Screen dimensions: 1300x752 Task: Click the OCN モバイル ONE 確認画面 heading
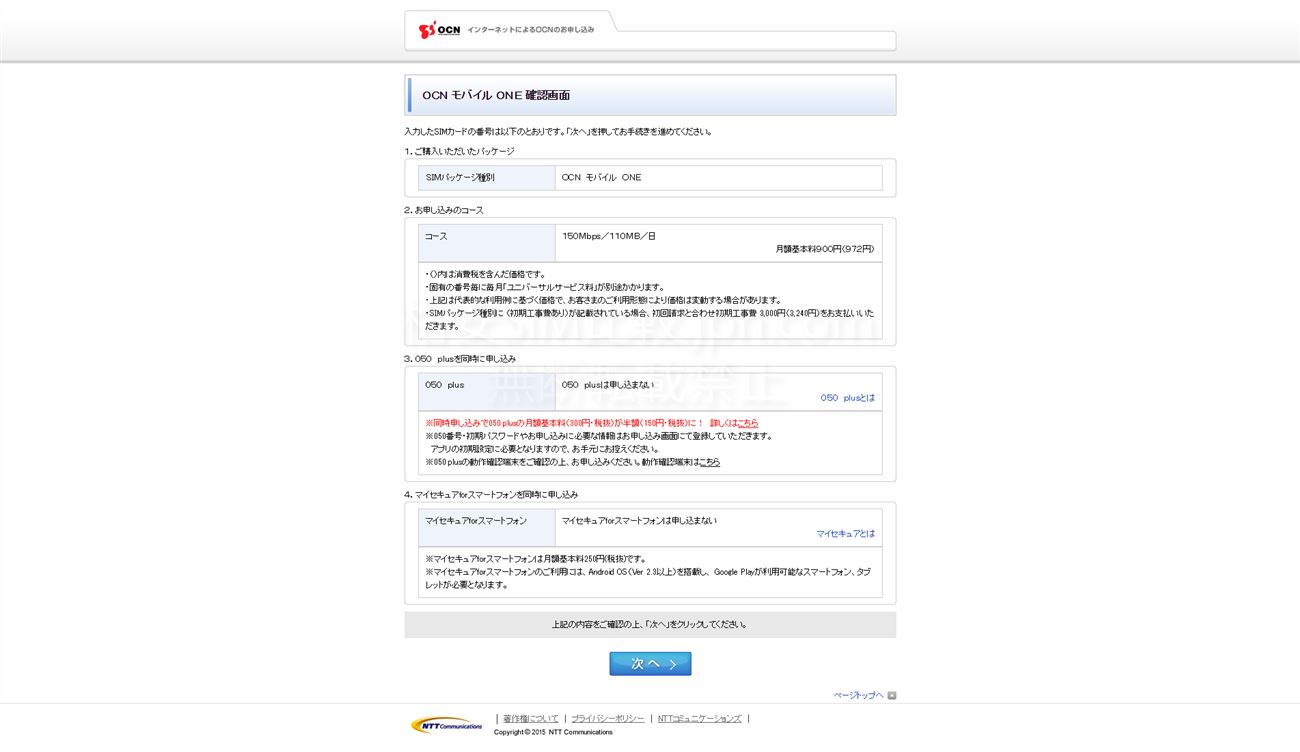[x=496, y=96]
